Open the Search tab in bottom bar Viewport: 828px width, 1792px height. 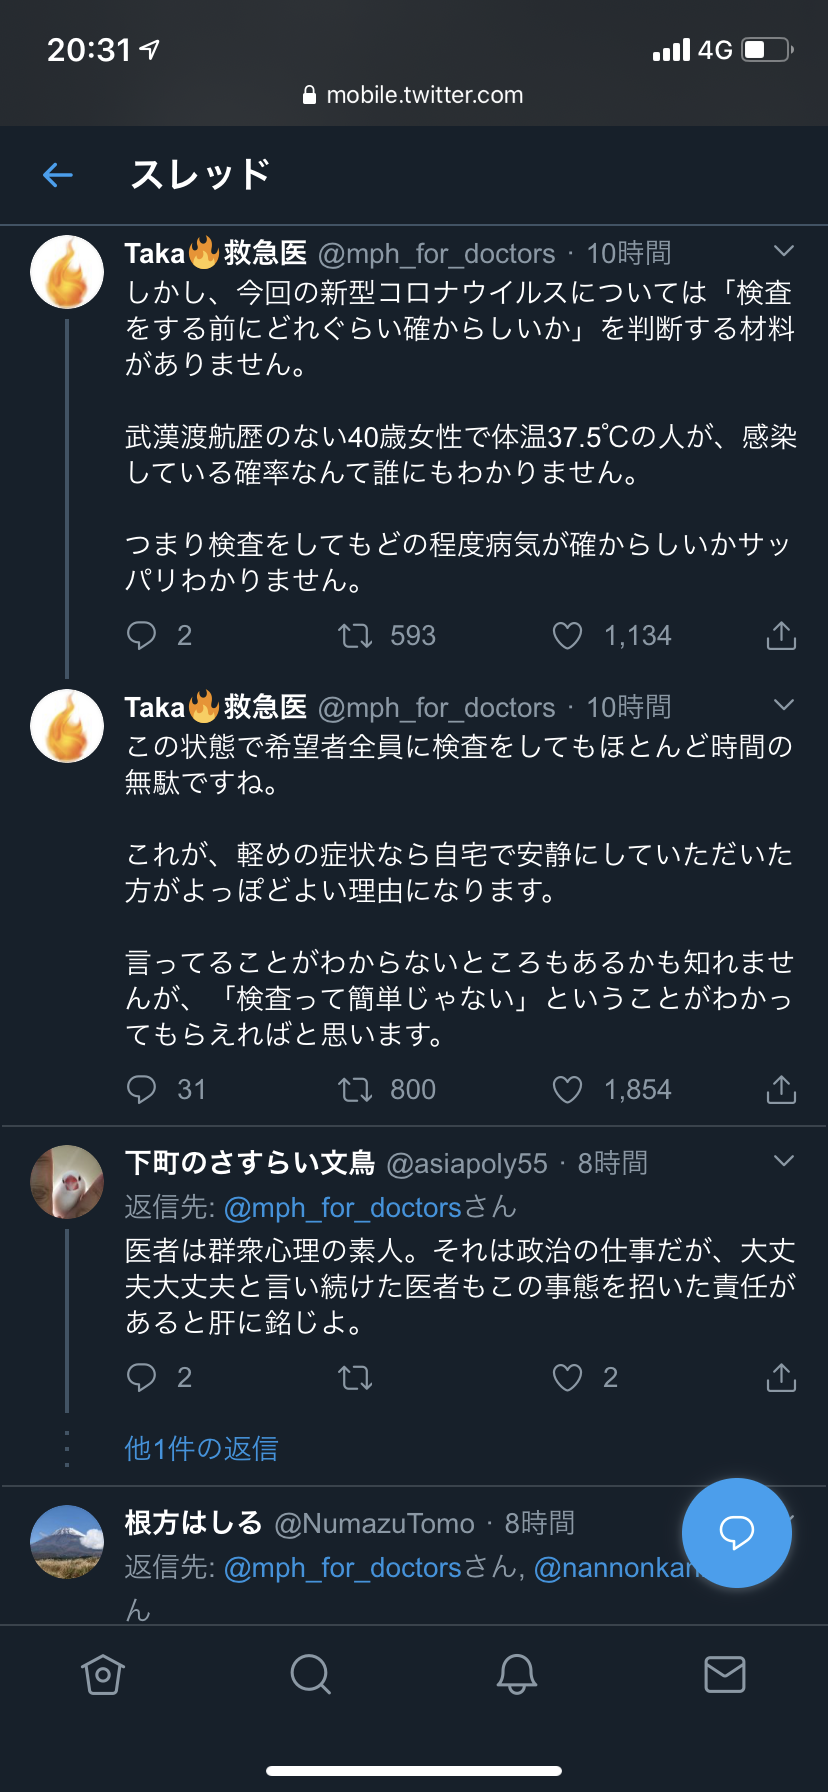coord(310,1674)
